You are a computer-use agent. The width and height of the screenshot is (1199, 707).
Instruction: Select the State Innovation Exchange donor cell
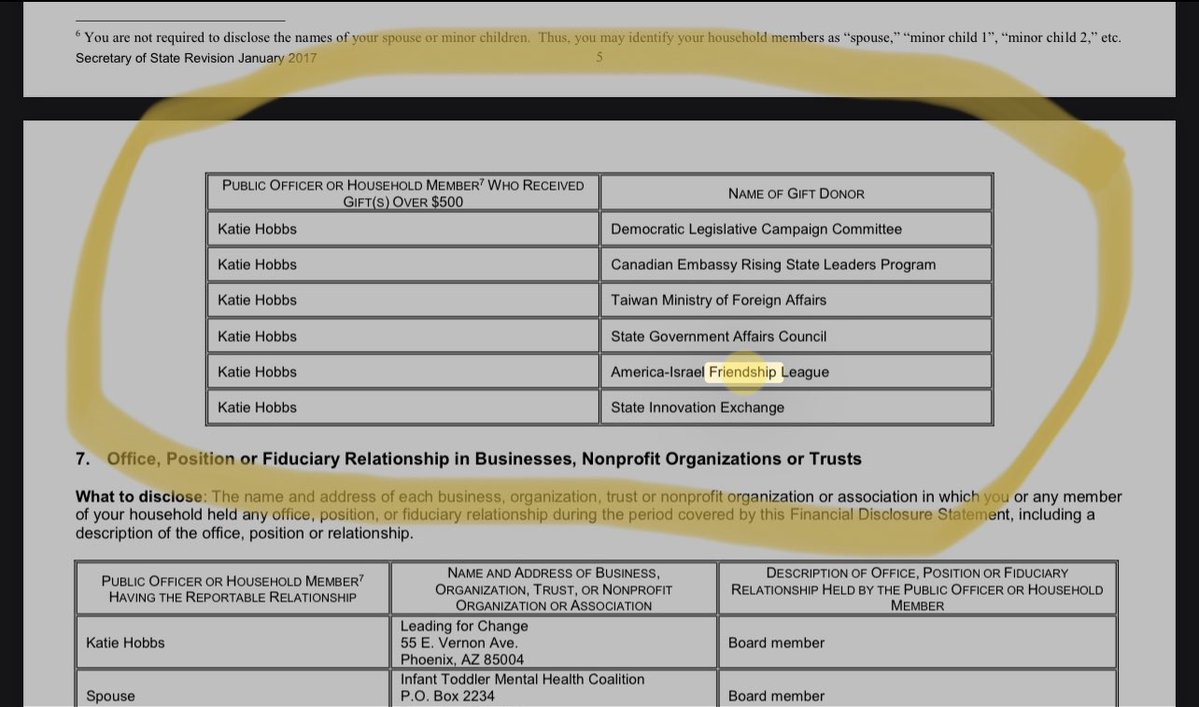point(697,407)
